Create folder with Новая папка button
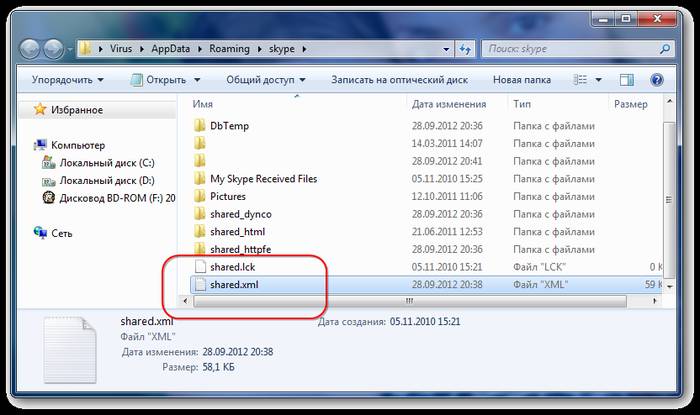Viewport: 700px width, 415px height. point(521,79)
